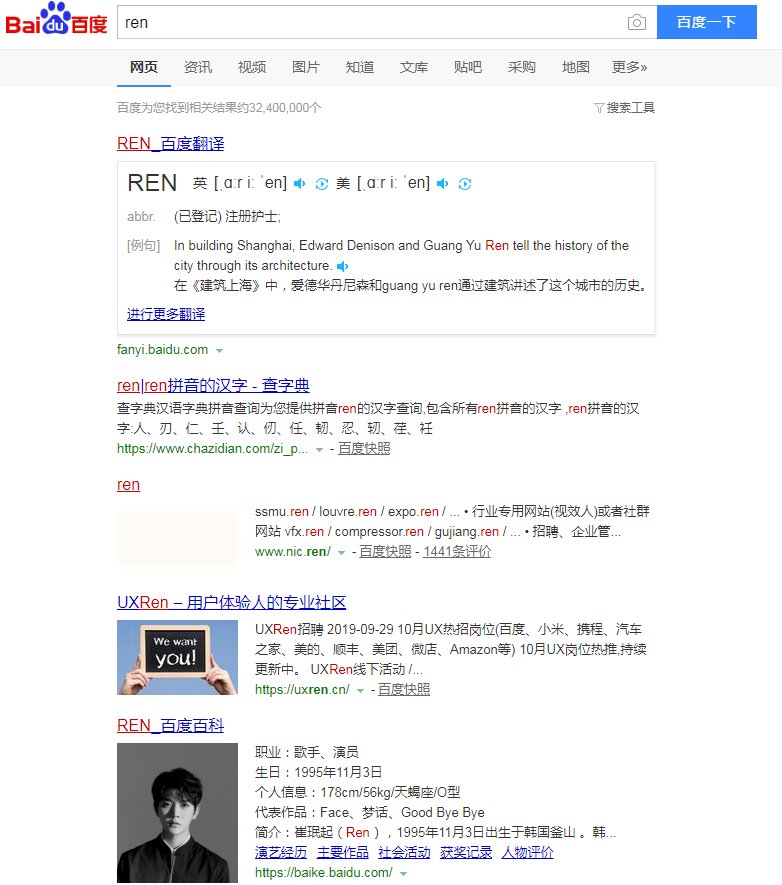
Task: Switch to the 视频 tab
Action: point(252,67)
